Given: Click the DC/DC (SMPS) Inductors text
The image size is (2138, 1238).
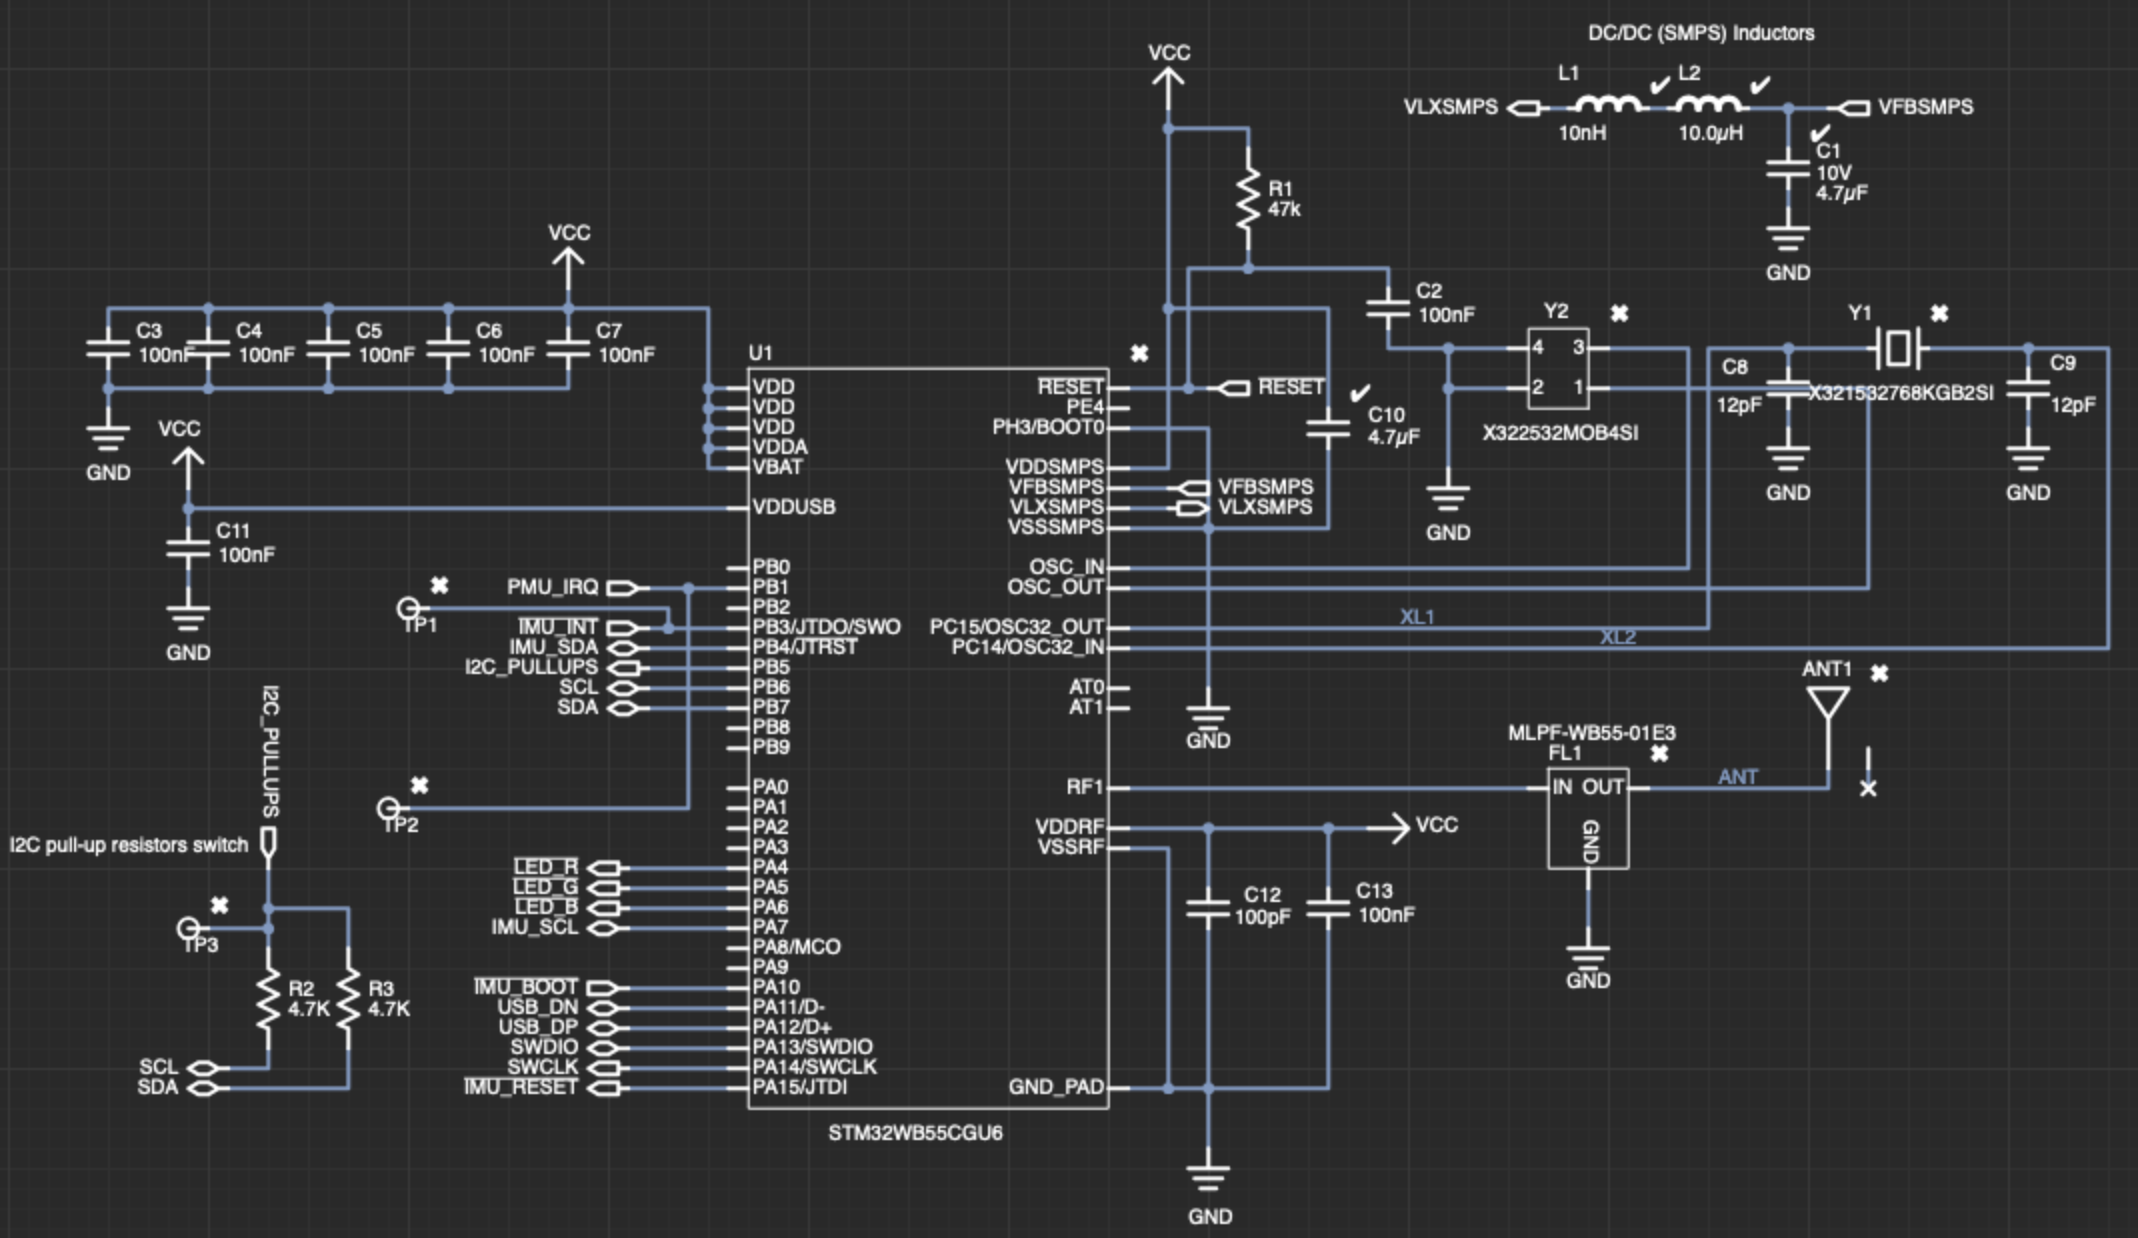Looking at the screenshot, I should click(x=1701, y=33).
